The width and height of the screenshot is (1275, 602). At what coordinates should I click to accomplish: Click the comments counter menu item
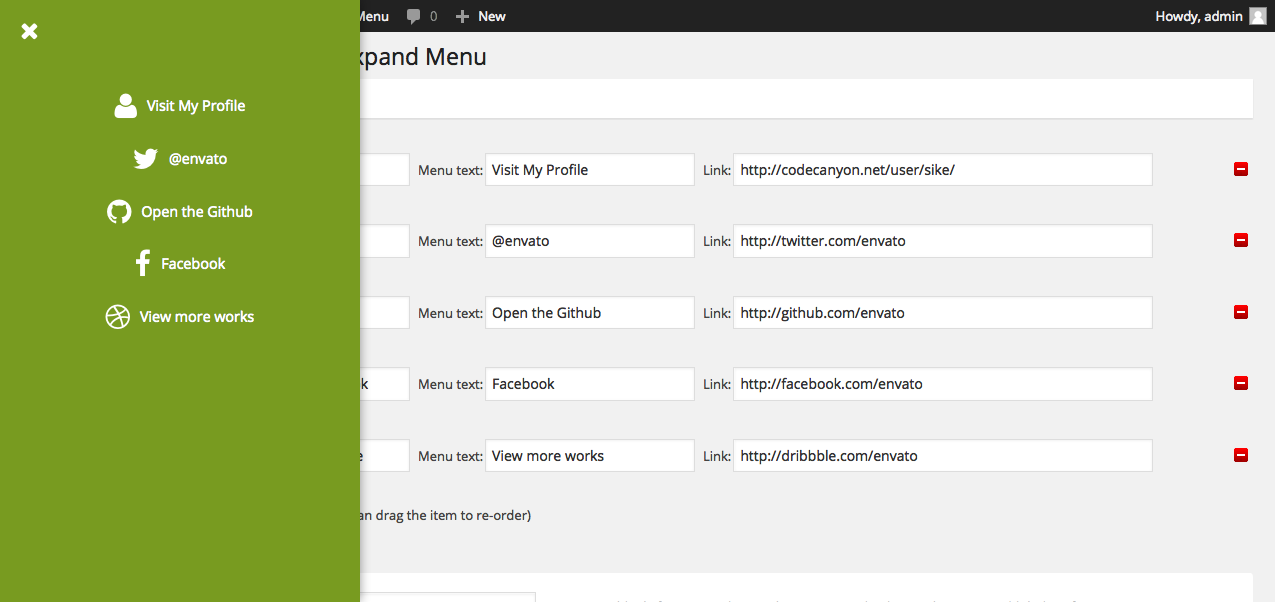click(x=421, y=15)
